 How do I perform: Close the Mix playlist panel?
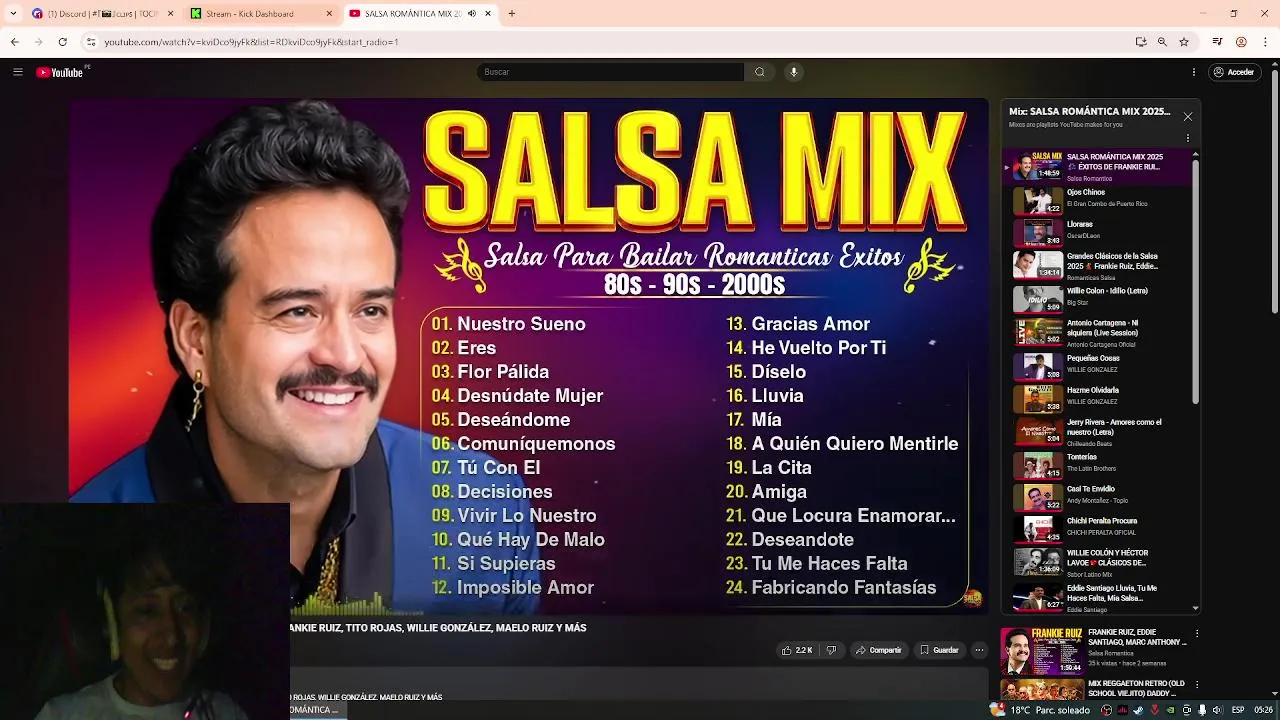1188,117
